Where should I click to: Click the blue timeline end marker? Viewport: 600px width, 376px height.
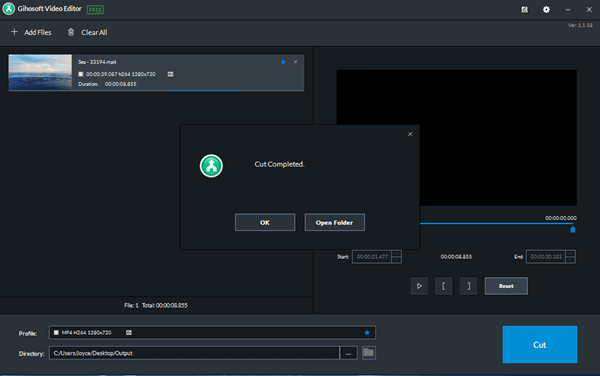[573, 230]
